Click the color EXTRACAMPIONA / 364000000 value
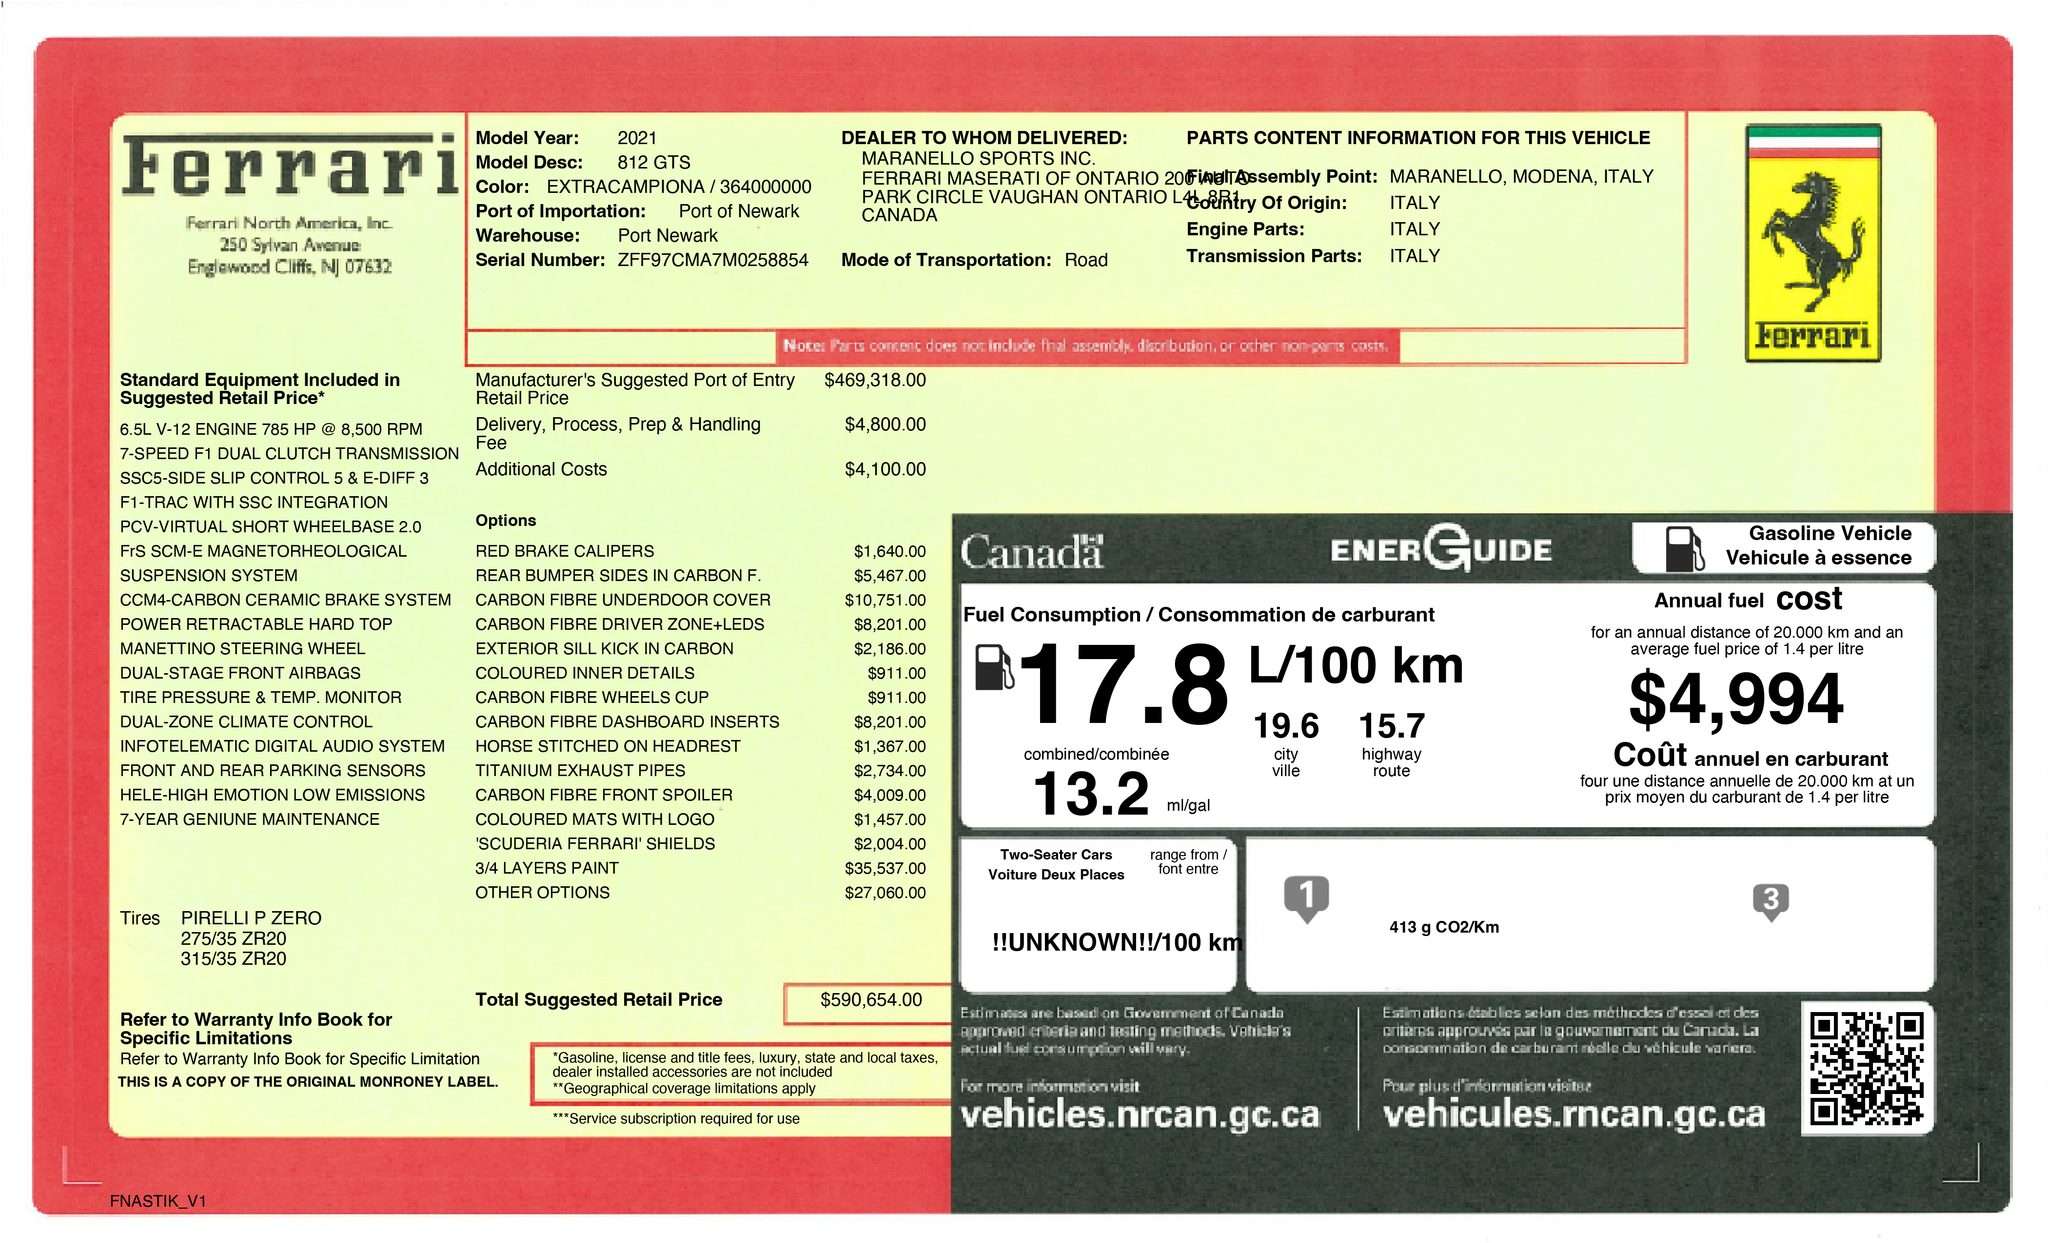Screen dimensions: 2048x1243 679,187
